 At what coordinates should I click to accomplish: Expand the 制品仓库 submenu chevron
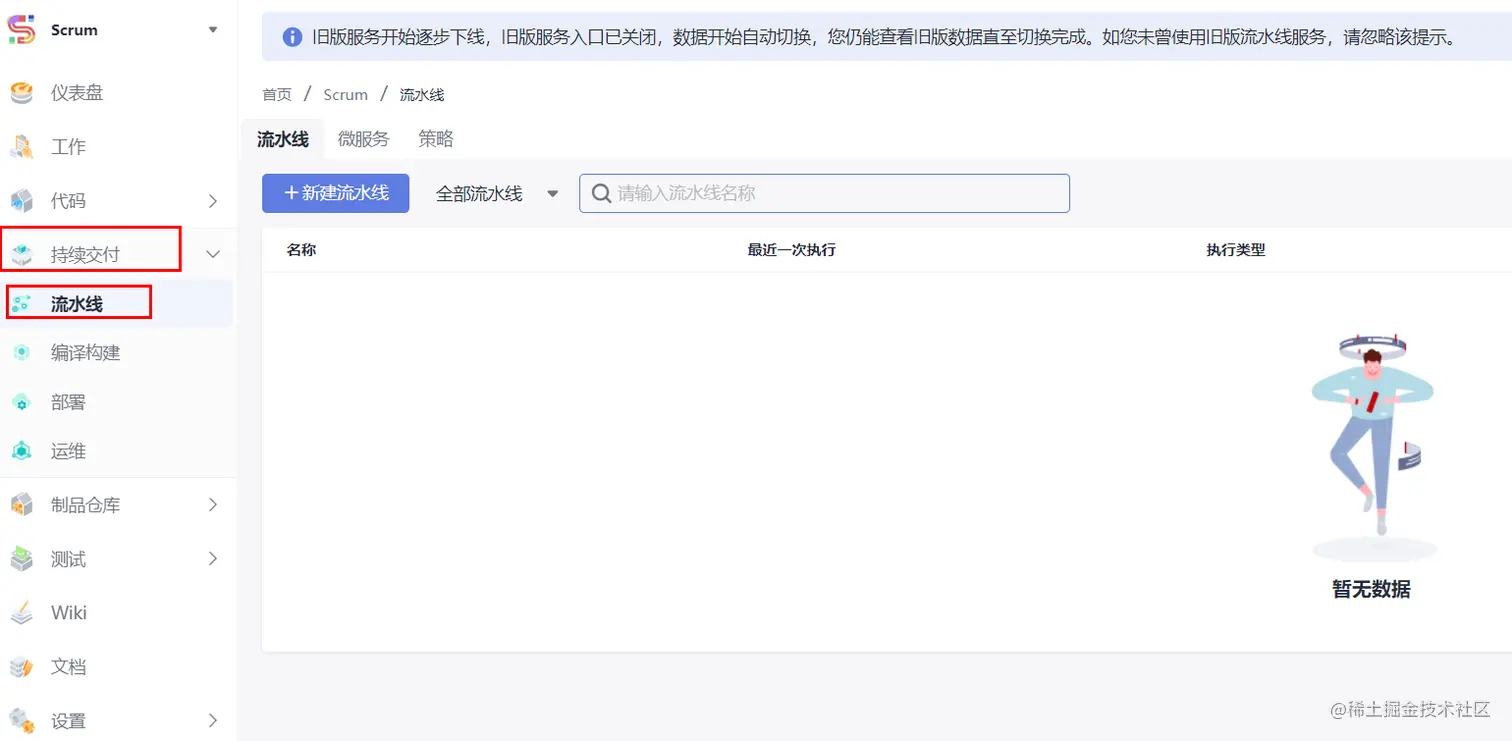(213, 505)
